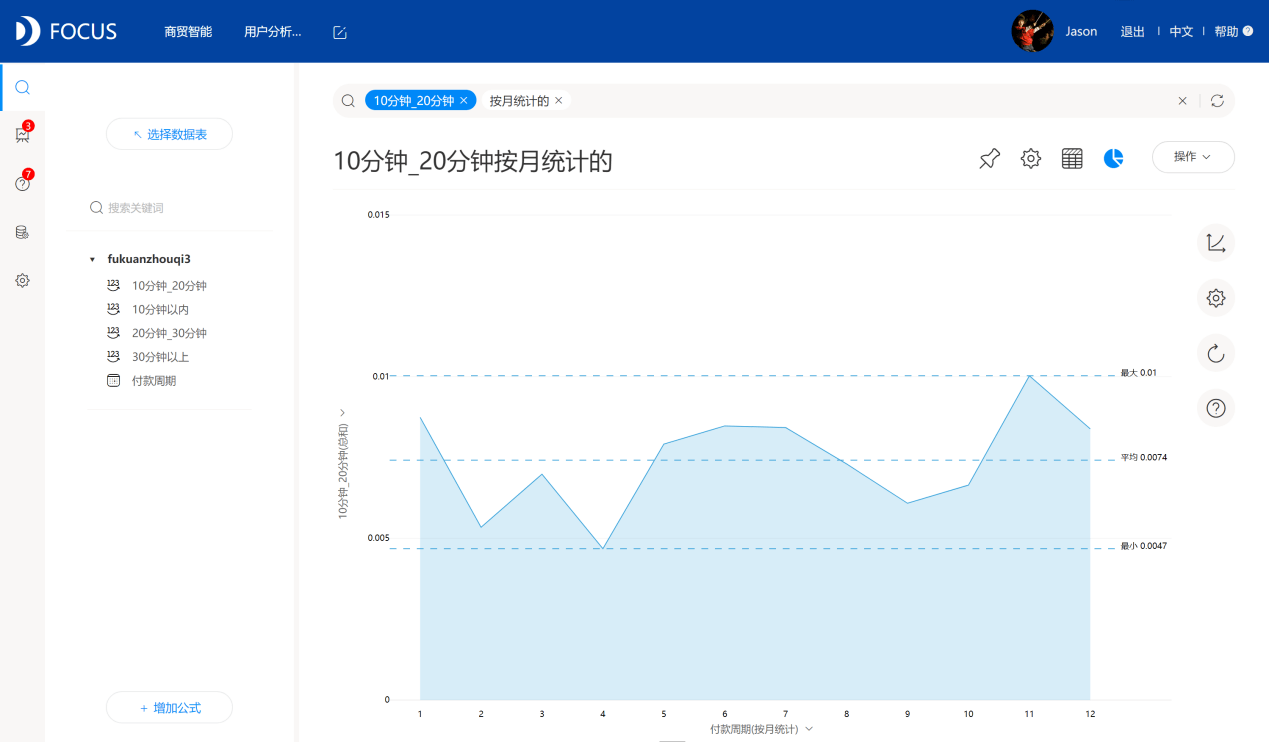Open notifications icon with badge 7 in sidebar

[22, 183]
